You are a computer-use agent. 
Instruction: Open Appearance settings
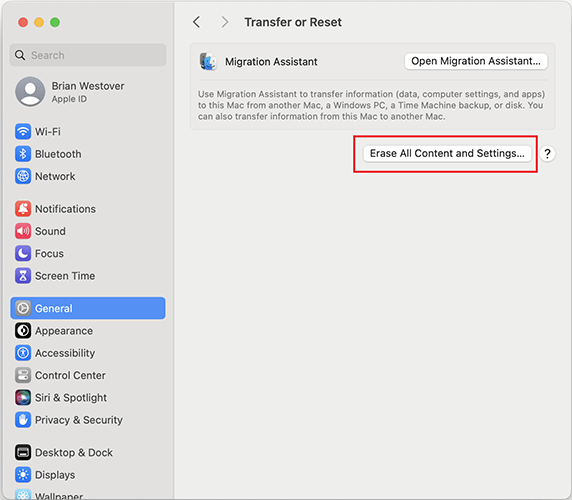pyautogui.click(x=88, y=330)
